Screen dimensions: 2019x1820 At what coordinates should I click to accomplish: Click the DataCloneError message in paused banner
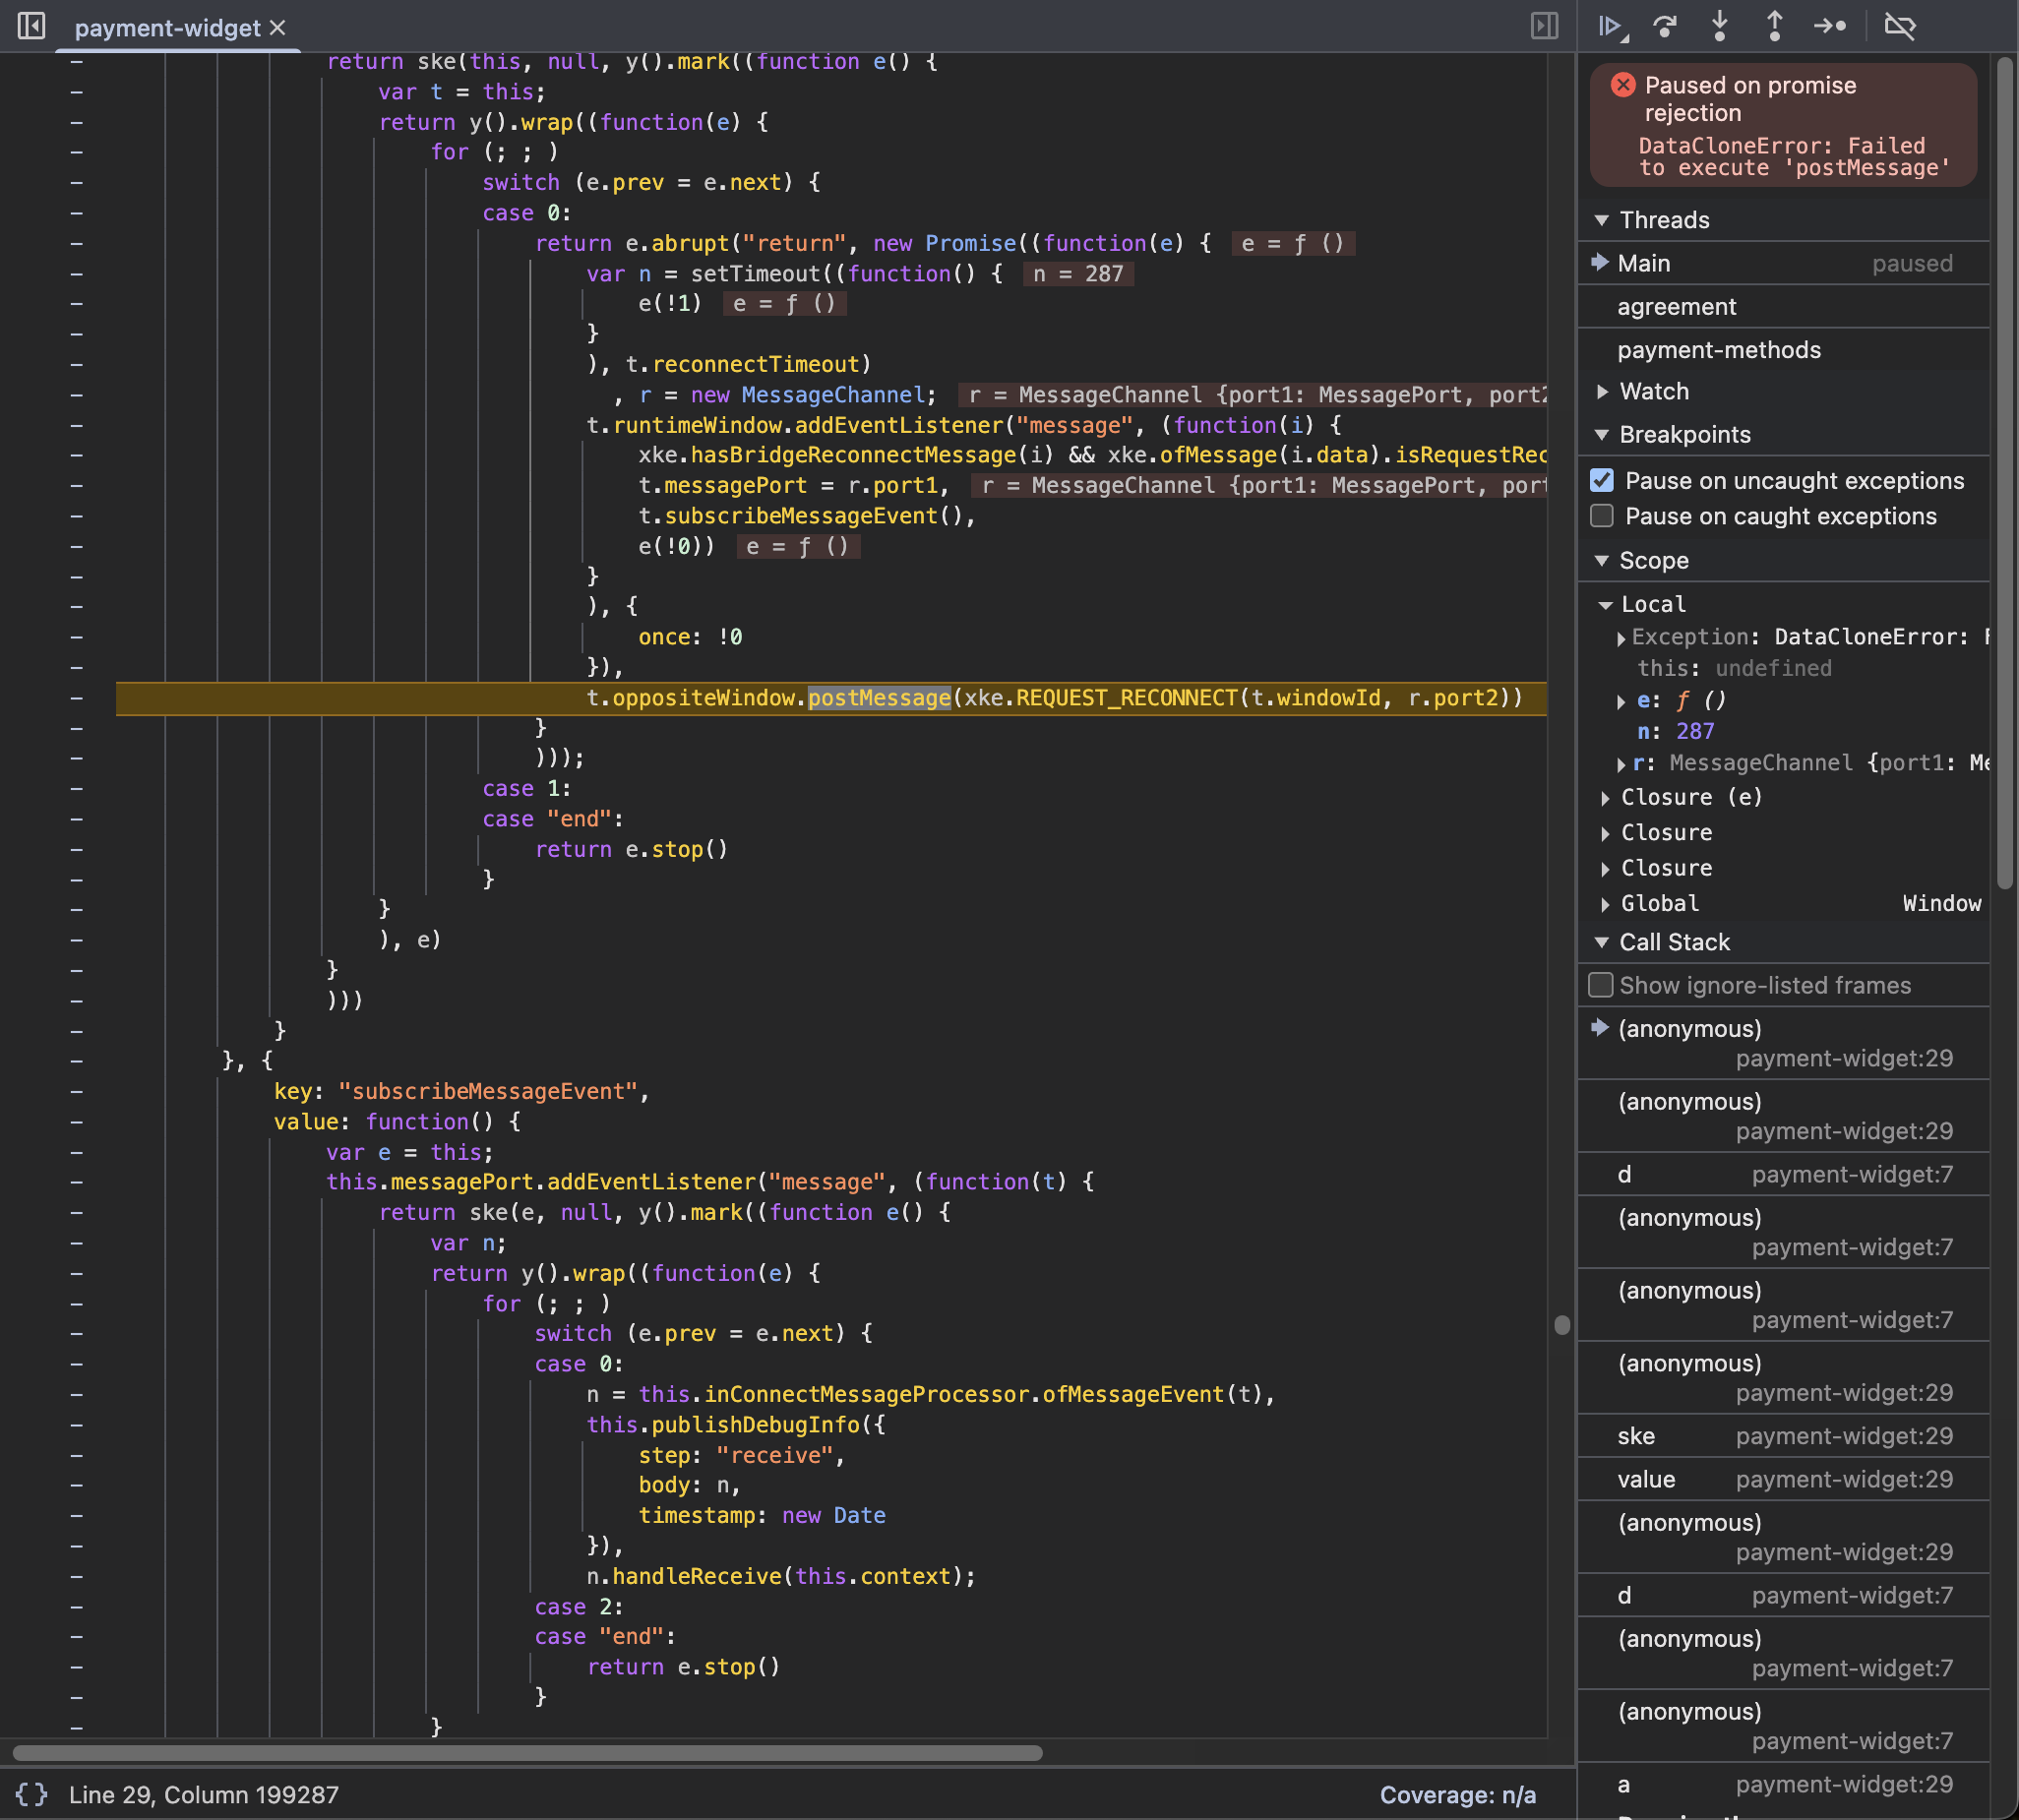coord(1794,157)
